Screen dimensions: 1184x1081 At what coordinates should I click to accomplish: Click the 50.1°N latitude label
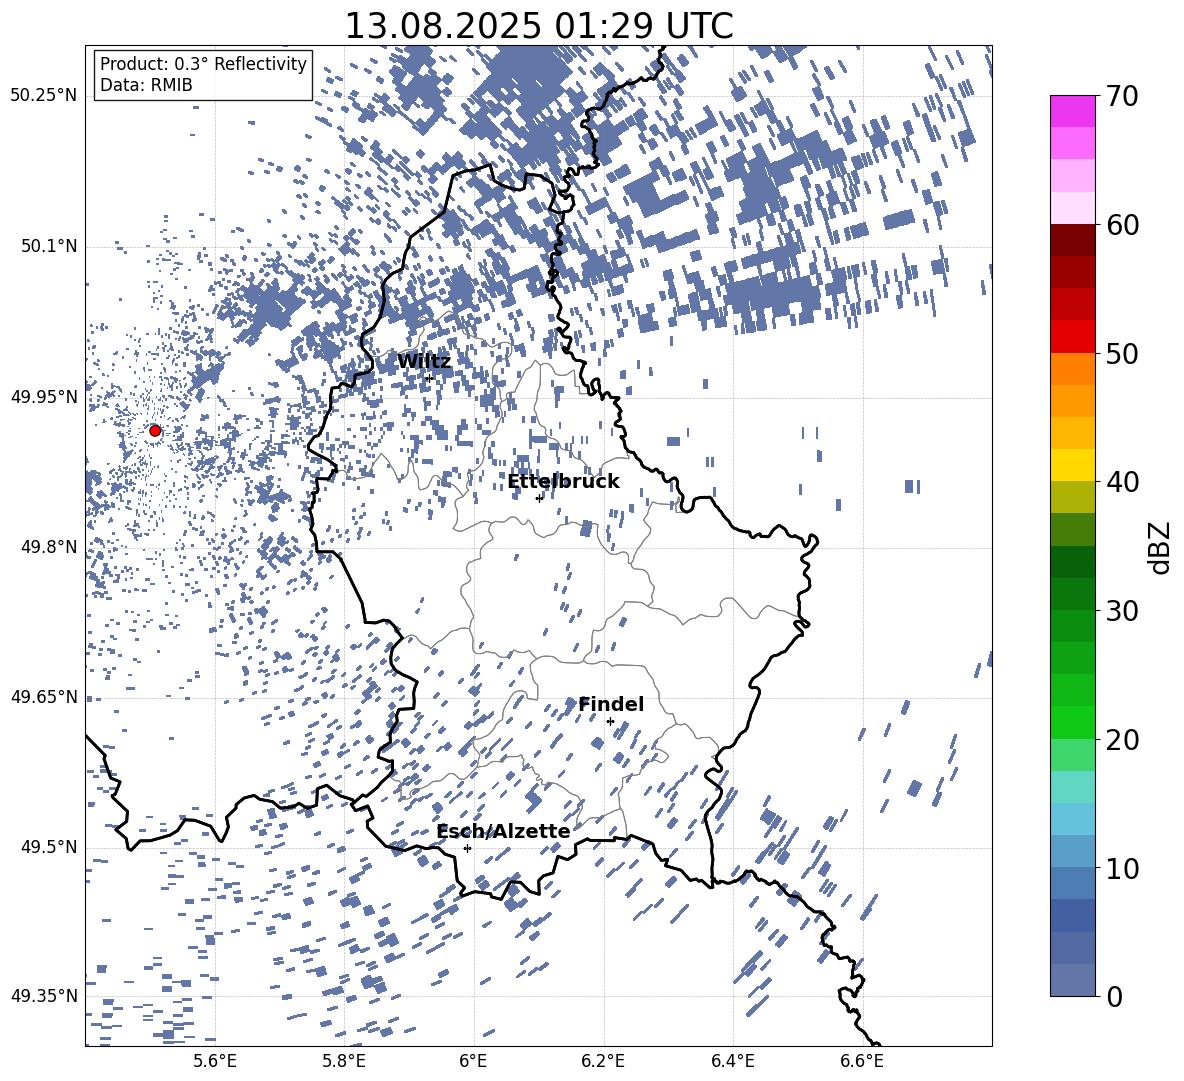[x=48, y=247]
